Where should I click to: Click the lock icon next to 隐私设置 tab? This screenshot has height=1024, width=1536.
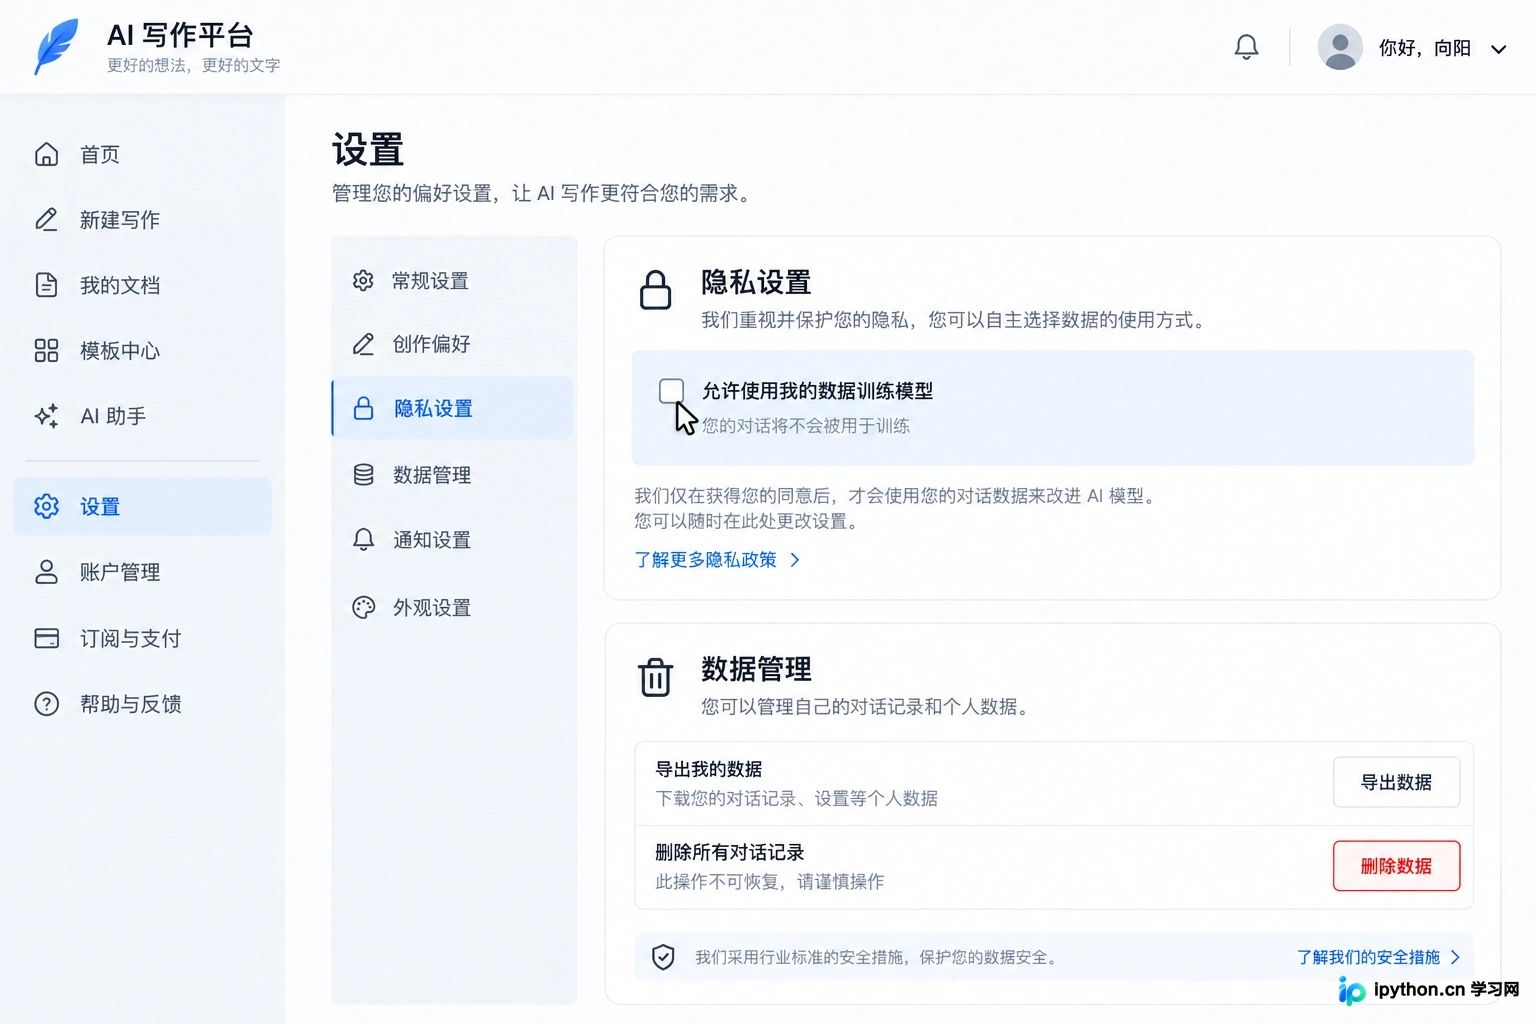point(364,408)
